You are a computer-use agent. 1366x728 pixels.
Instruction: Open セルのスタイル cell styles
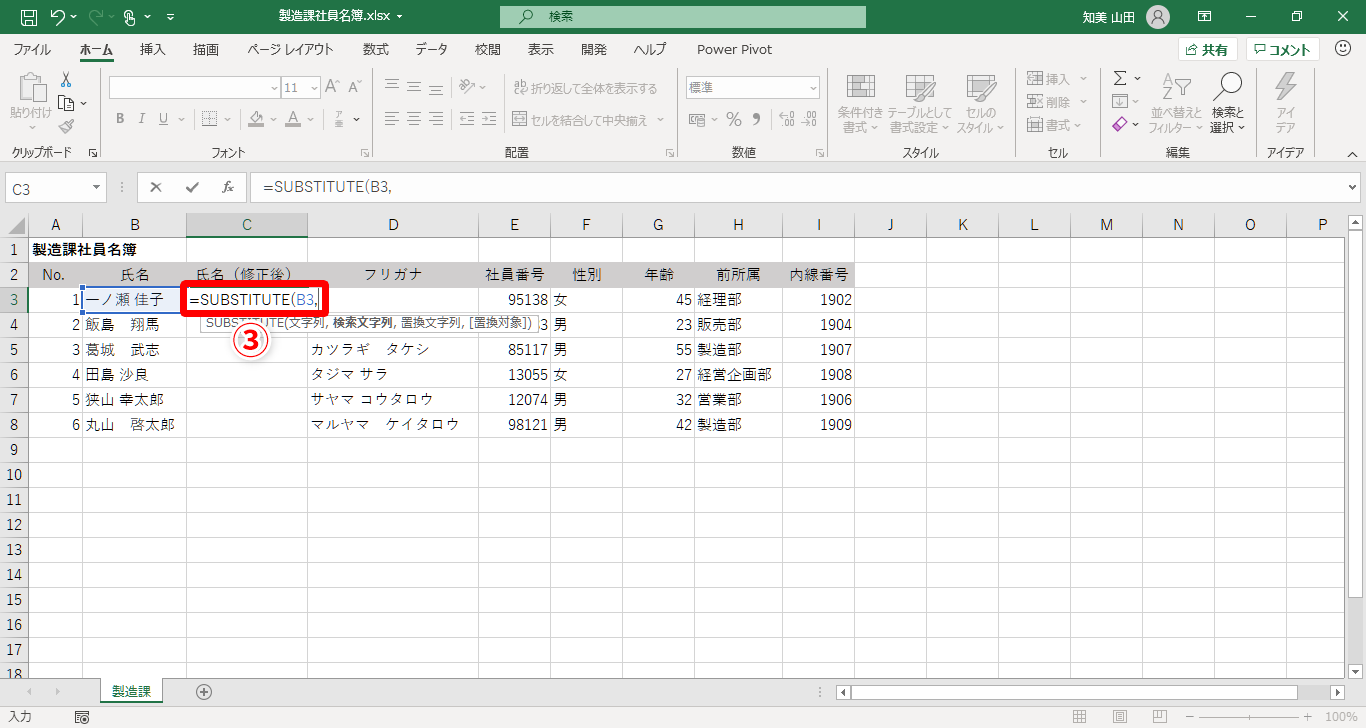(979, 103)
